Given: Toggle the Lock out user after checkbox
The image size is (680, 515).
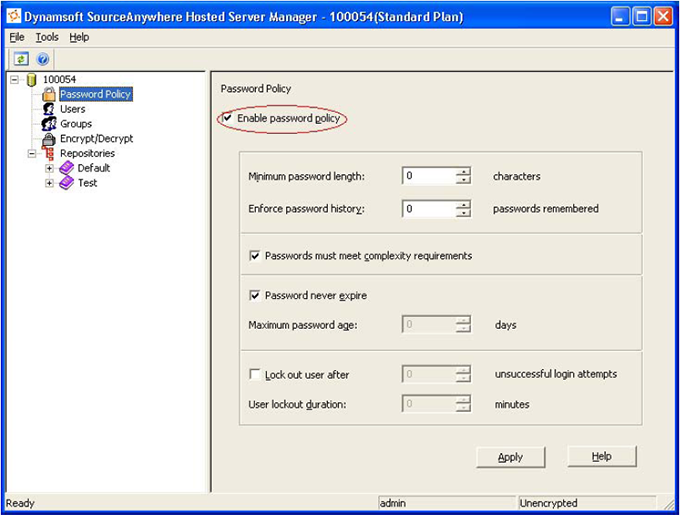Looking at the screenshot, I should coord(255,375).
